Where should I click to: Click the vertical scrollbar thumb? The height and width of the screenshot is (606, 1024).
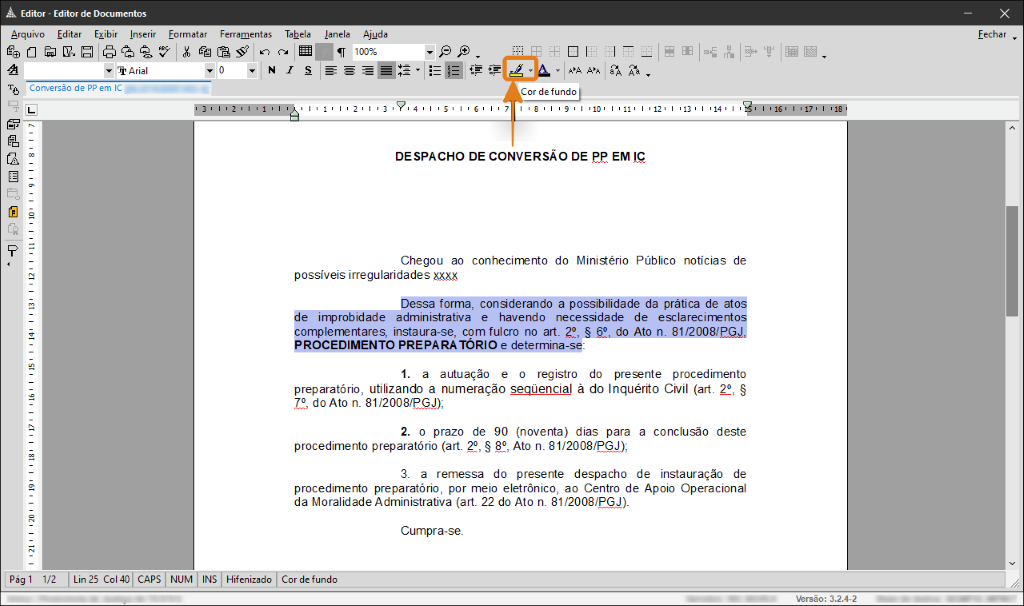[x=1012, y=261]
